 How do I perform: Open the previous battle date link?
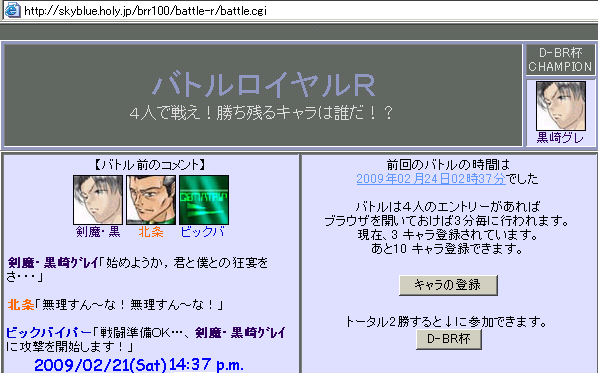click(x=431, y=179)
